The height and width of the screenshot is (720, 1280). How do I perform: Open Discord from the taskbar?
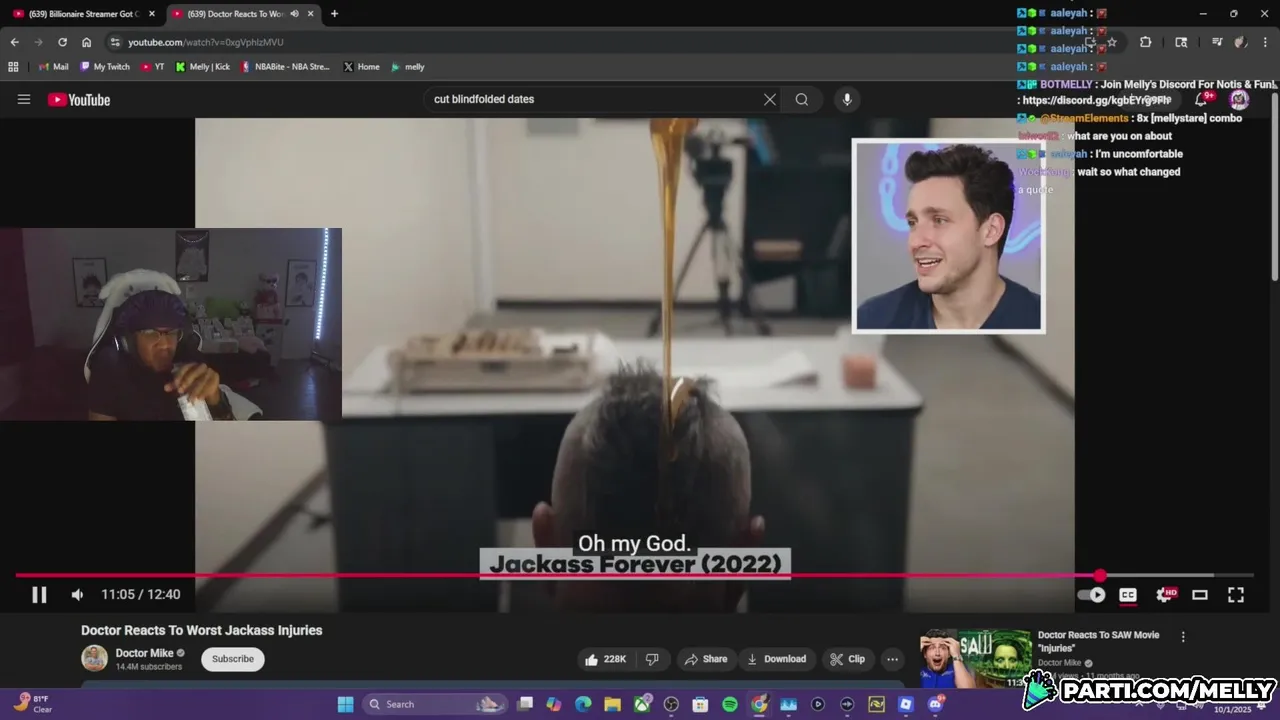click(x=935, y=704)
